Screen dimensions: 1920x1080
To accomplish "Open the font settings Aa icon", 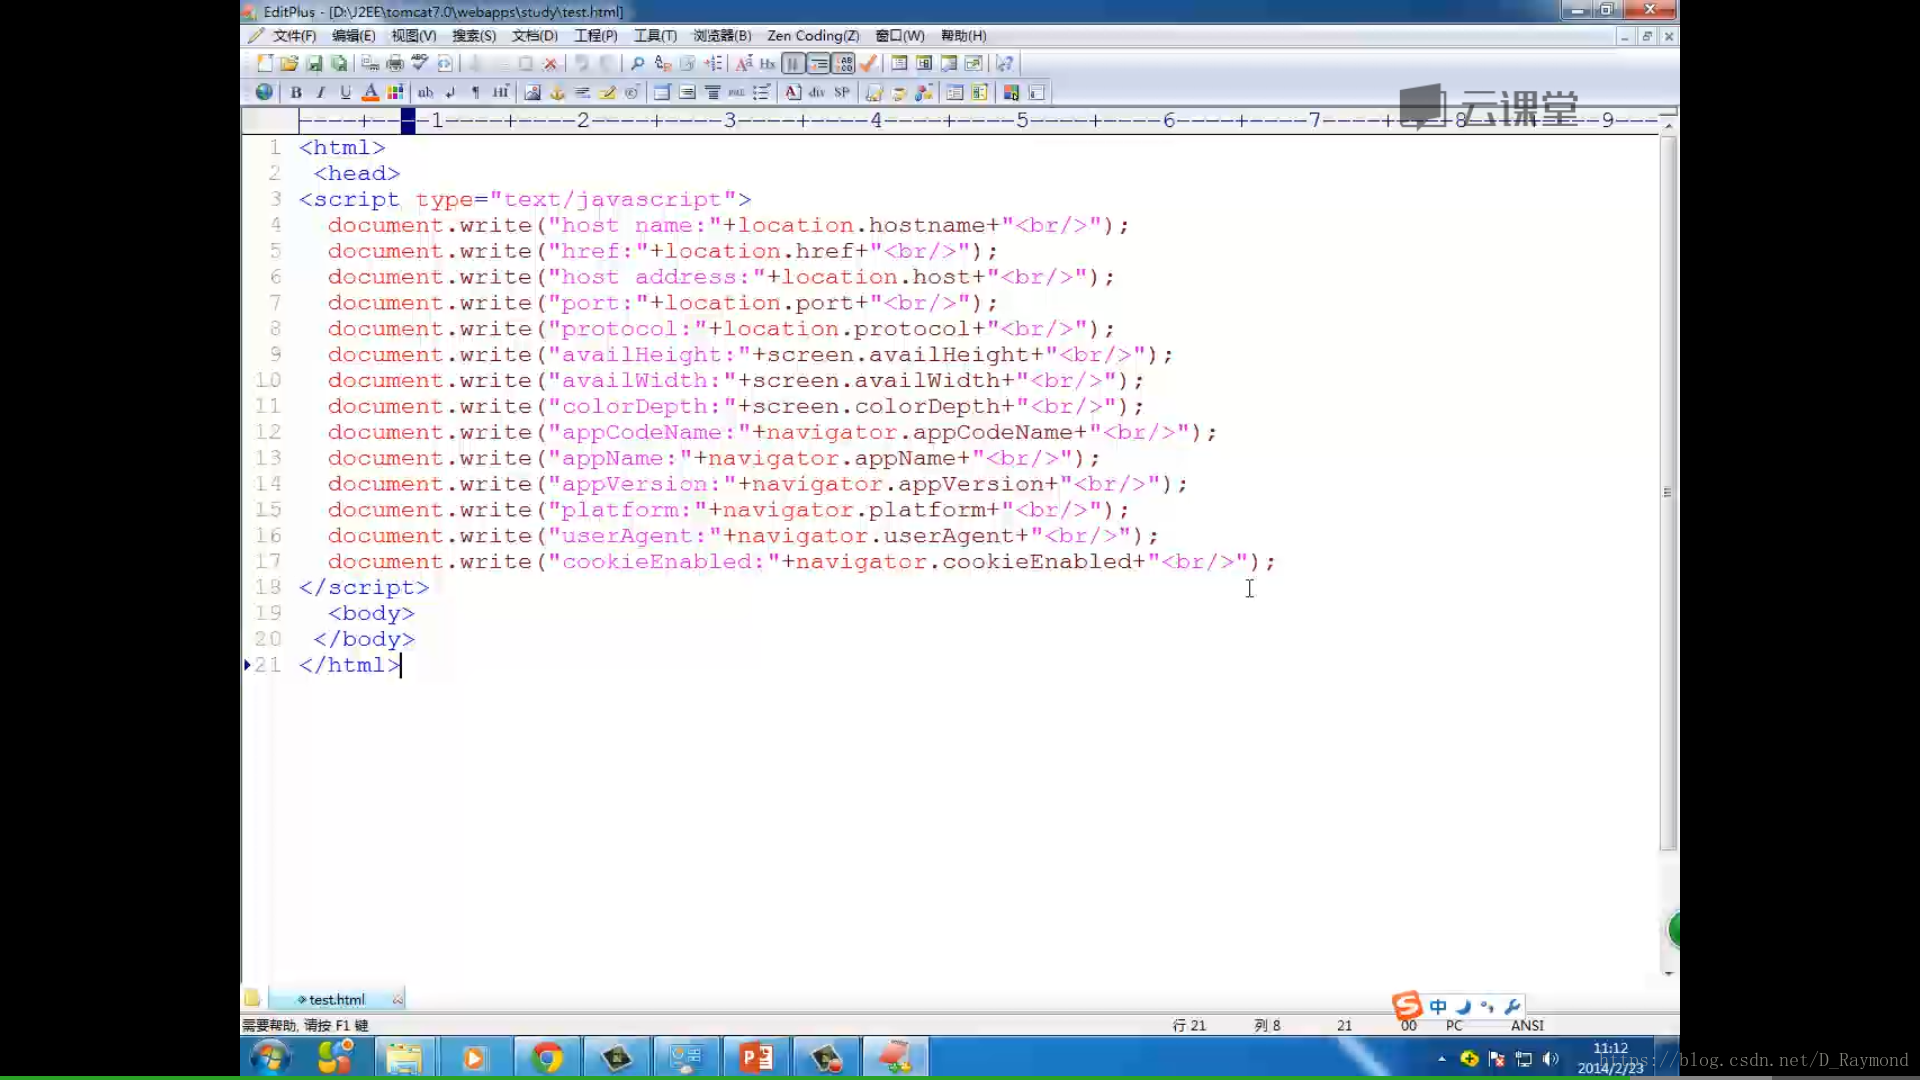I will pyautogui.click(x=743, y=63).
